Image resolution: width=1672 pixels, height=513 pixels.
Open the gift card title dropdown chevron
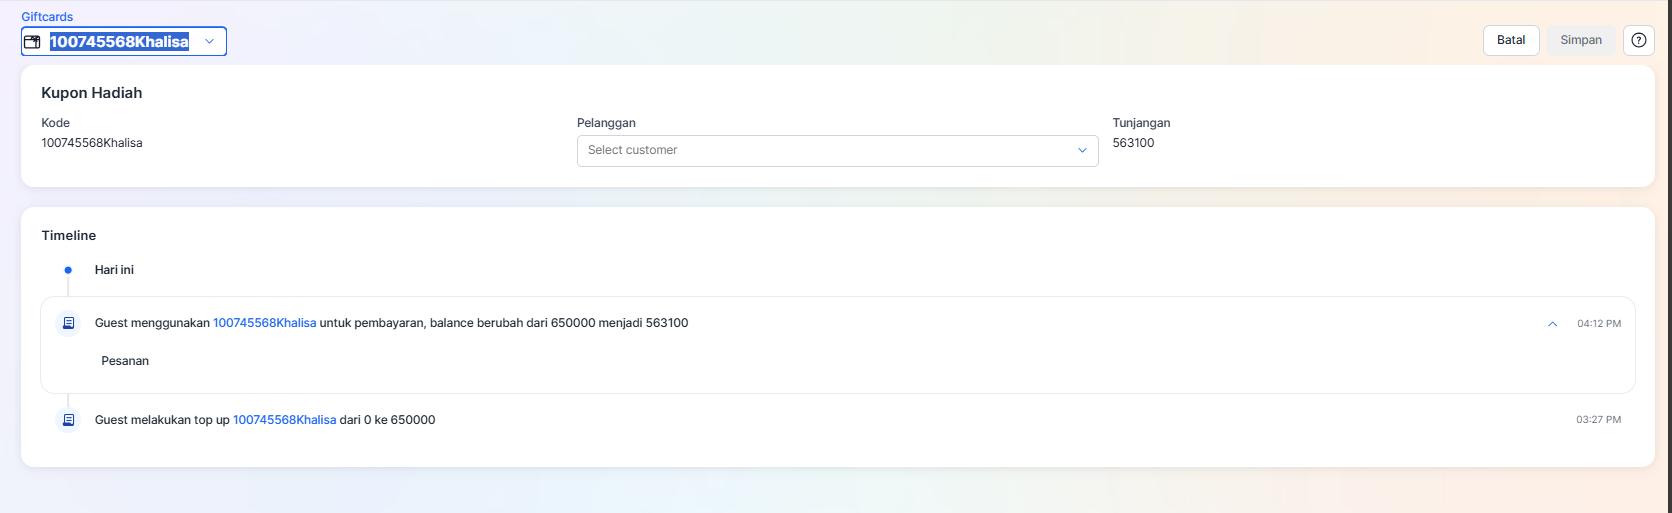[x=209, y=42]
